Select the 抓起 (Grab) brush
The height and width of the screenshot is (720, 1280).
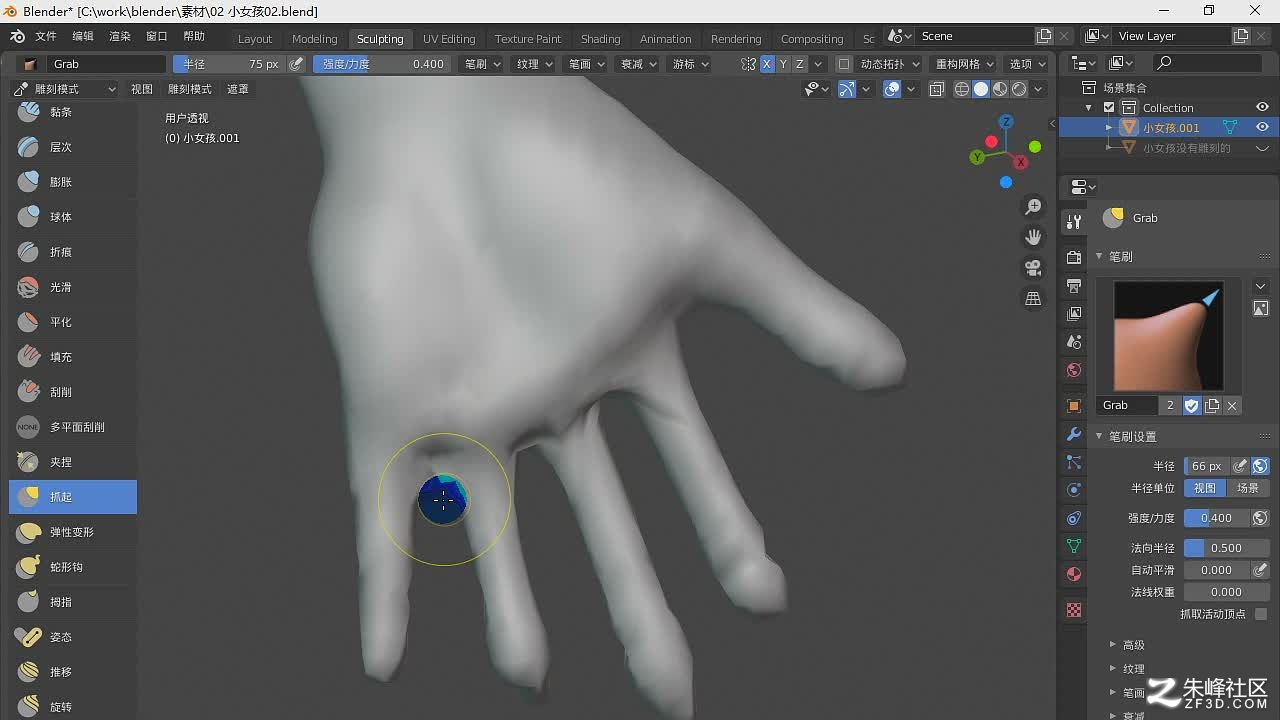coord(72,497)
